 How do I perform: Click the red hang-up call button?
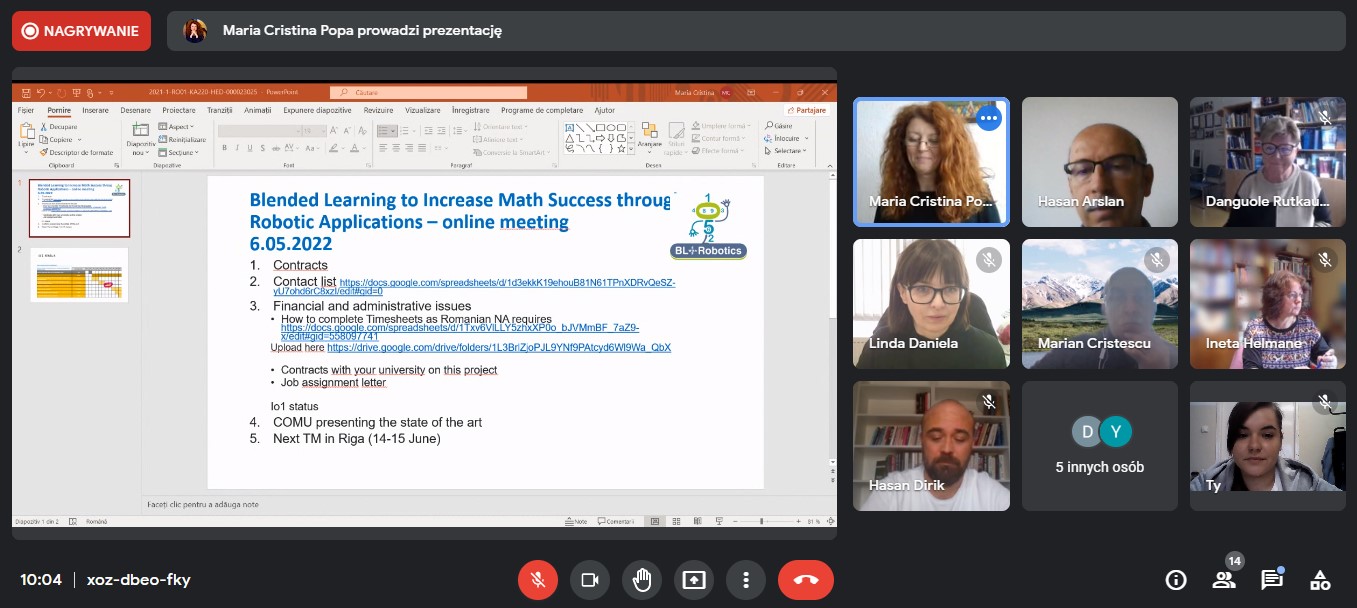coord(806,580)
